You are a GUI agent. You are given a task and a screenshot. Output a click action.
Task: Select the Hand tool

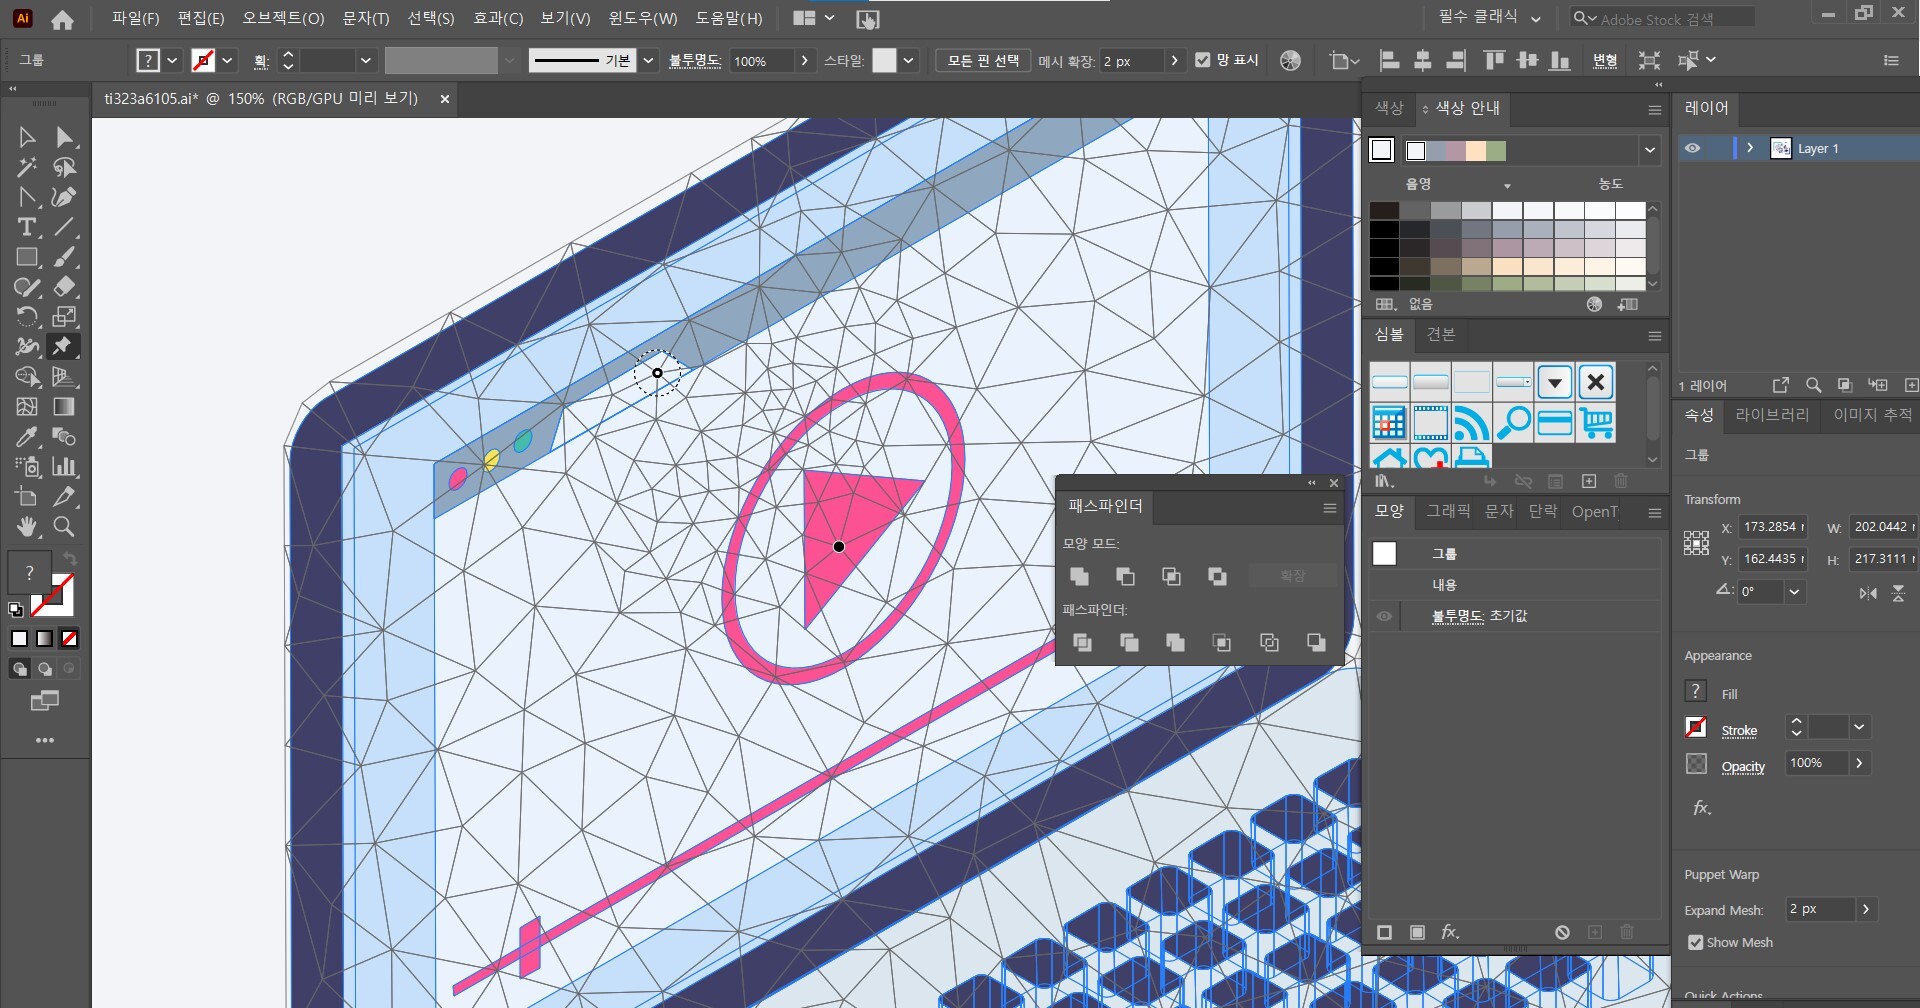27,527
